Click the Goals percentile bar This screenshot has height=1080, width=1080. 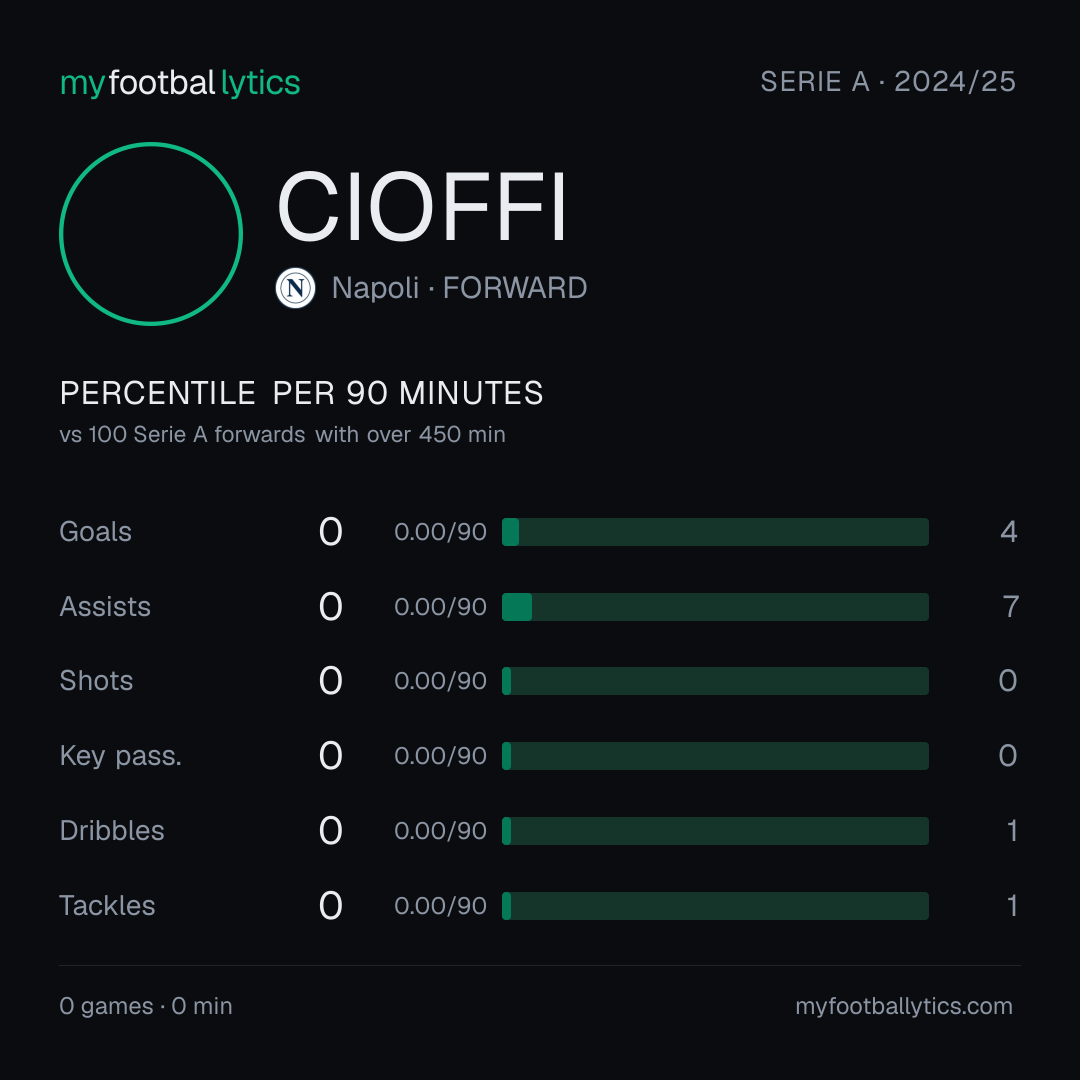pyautogui.click(x=715, y=532)
